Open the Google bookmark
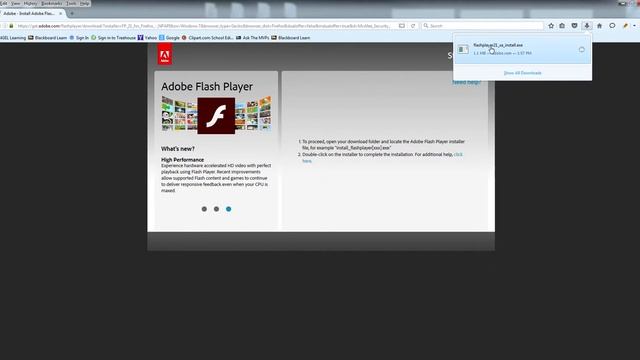The height and width of the screenshot is (360, 640). pyautogui.click(x=169, y=38)
